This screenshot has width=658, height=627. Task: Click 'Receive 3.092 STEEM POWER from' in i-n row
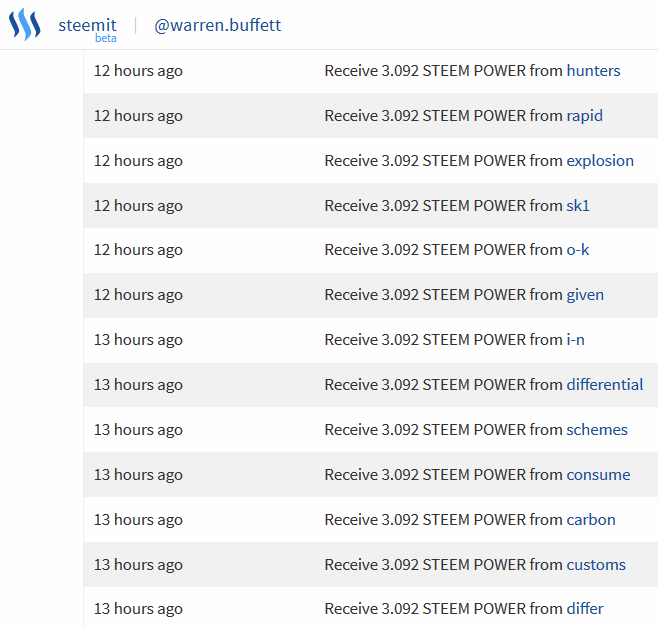[x=444, y=340]
